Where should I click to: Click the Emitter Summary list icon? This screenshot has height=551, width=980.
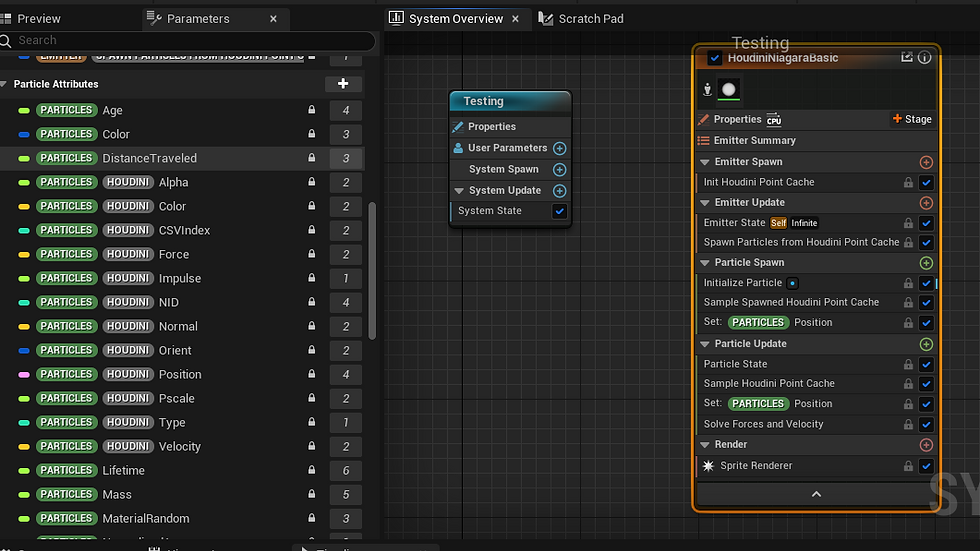pyautogui.click(x=704, y=141)
